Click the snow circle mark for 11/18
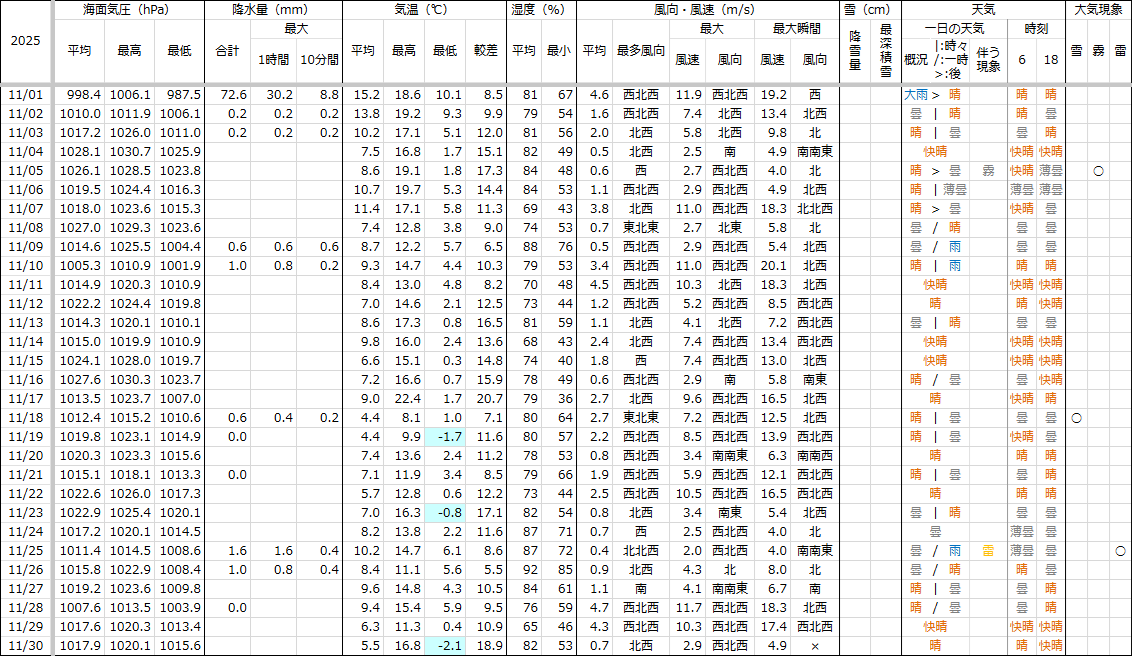Viewport: 1132px width, 656px height. click(1076, 417)
